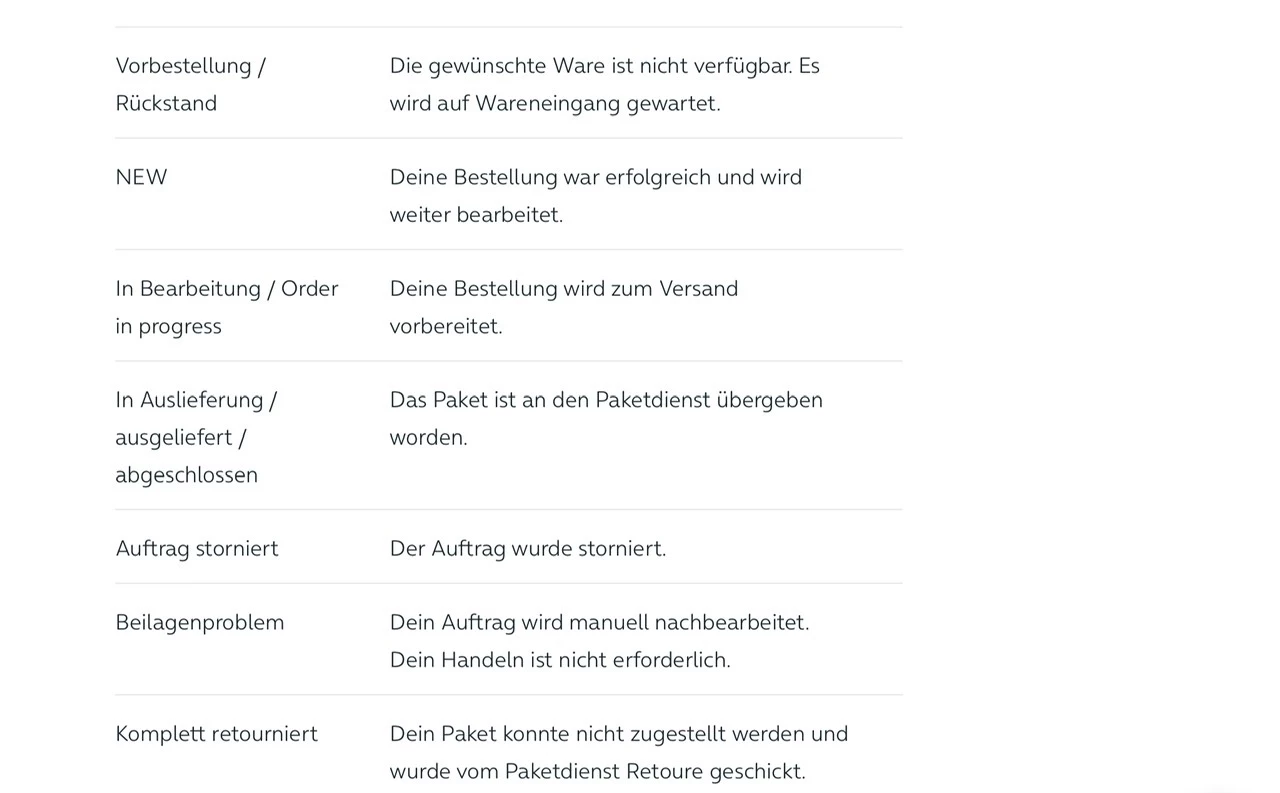
Task: Click the 'weiter bearbeitet.' text line
Action: pyautogui.click(x=476, y=215)
